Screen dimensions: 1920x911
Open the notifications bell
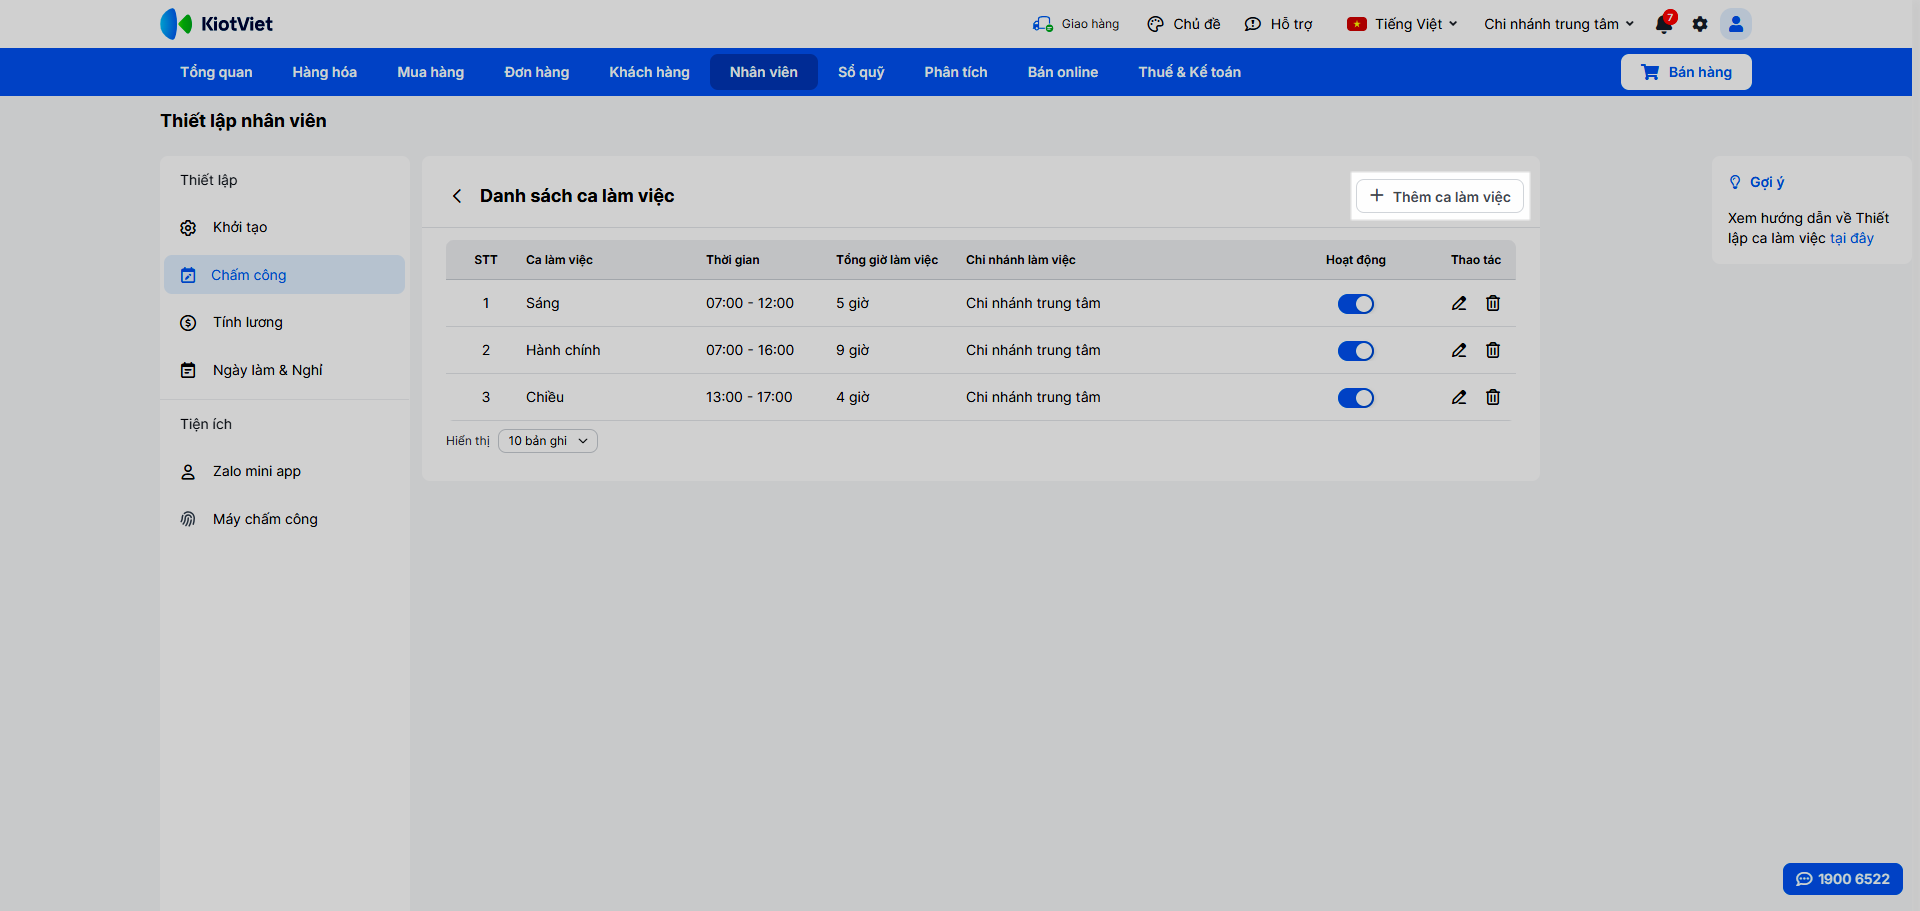coord(1665,23)
